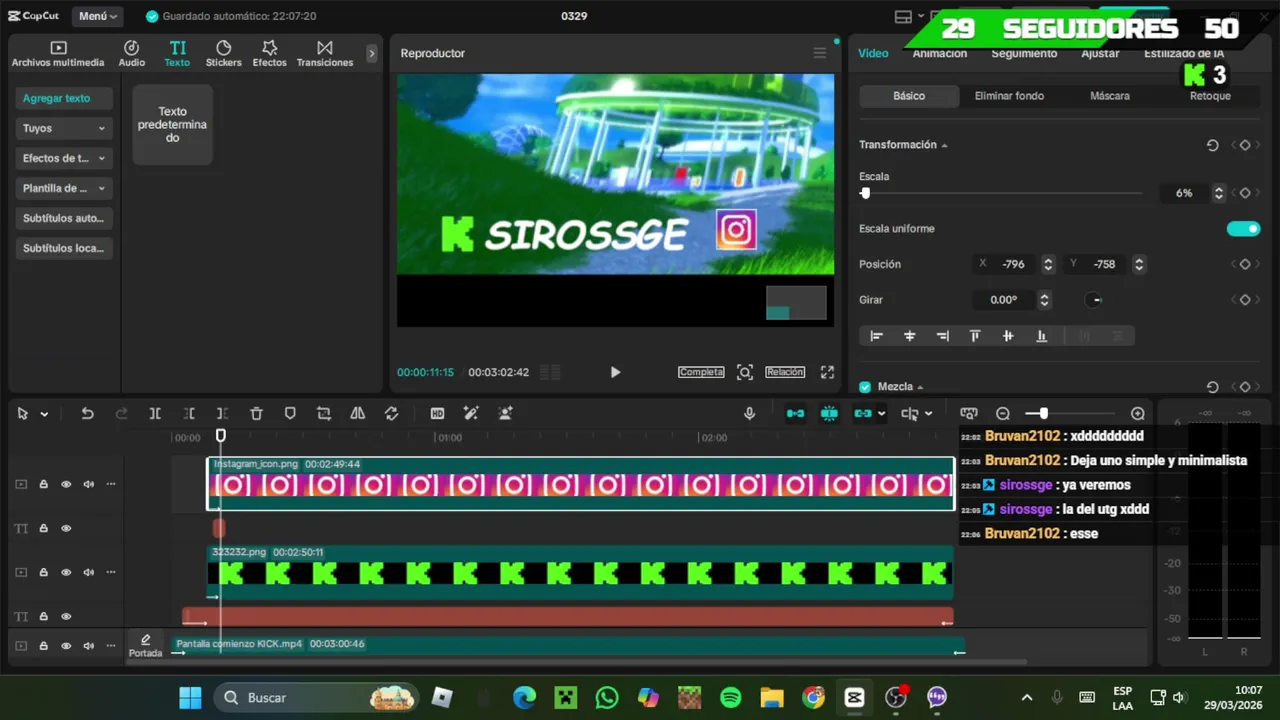
Task: Toggle the Escala uniforme switch
Action: pyautogui.click(x=1243, y=229)
